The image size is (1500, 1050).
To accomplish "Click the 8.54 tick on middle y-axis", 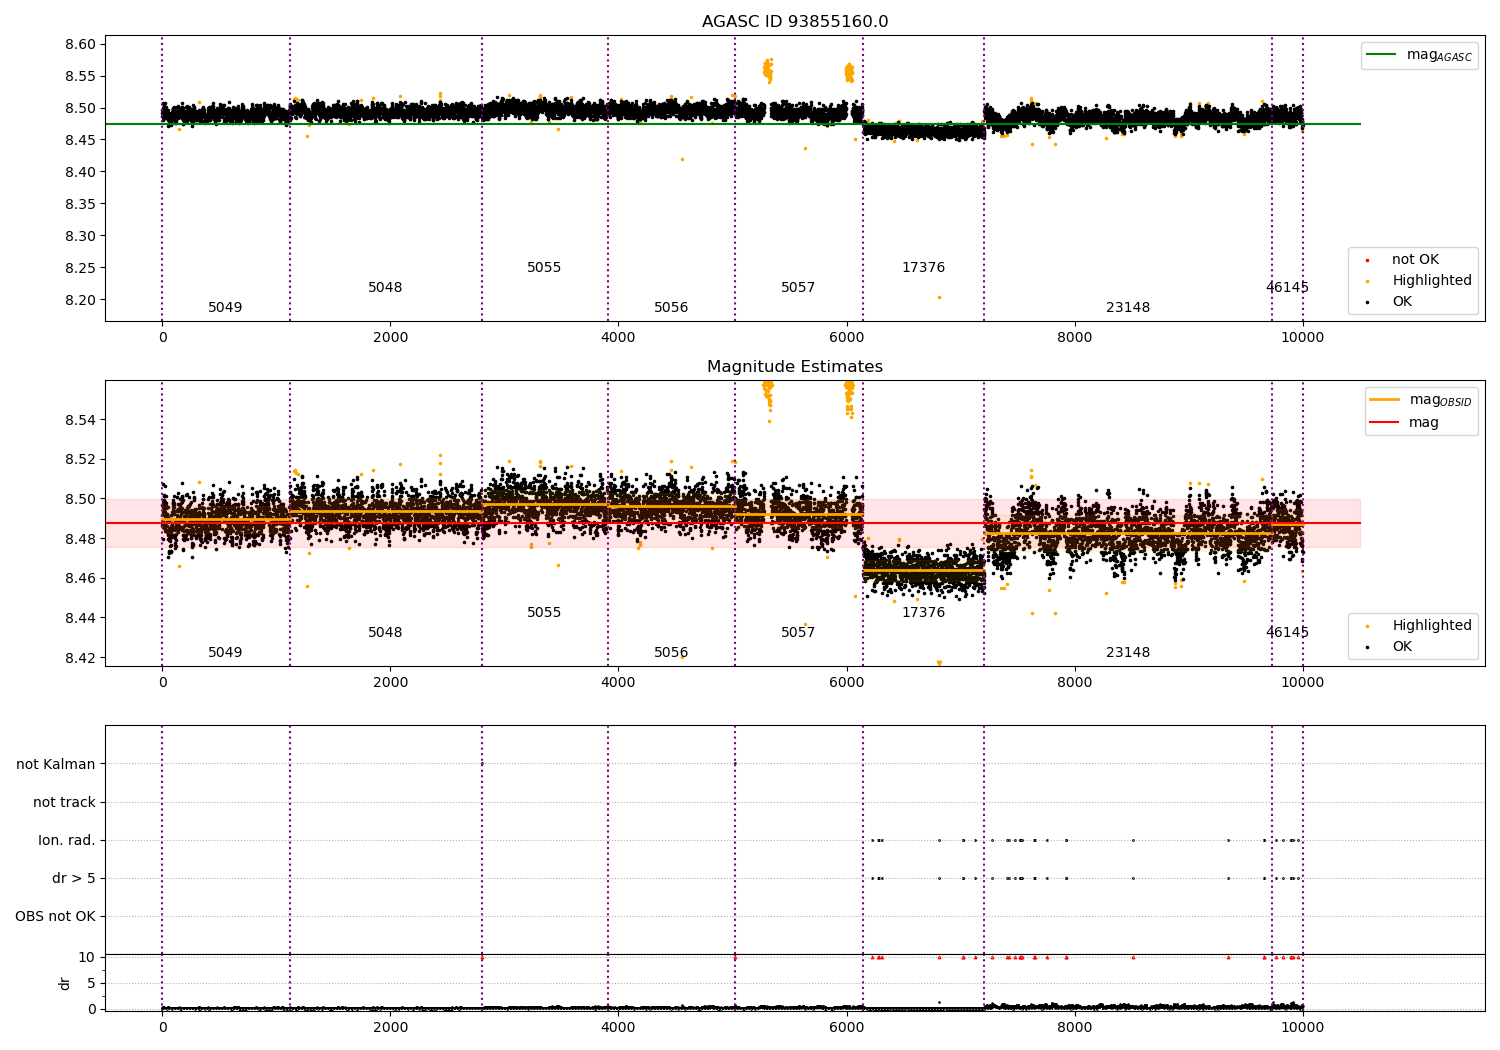I will [x=80, y=420].
